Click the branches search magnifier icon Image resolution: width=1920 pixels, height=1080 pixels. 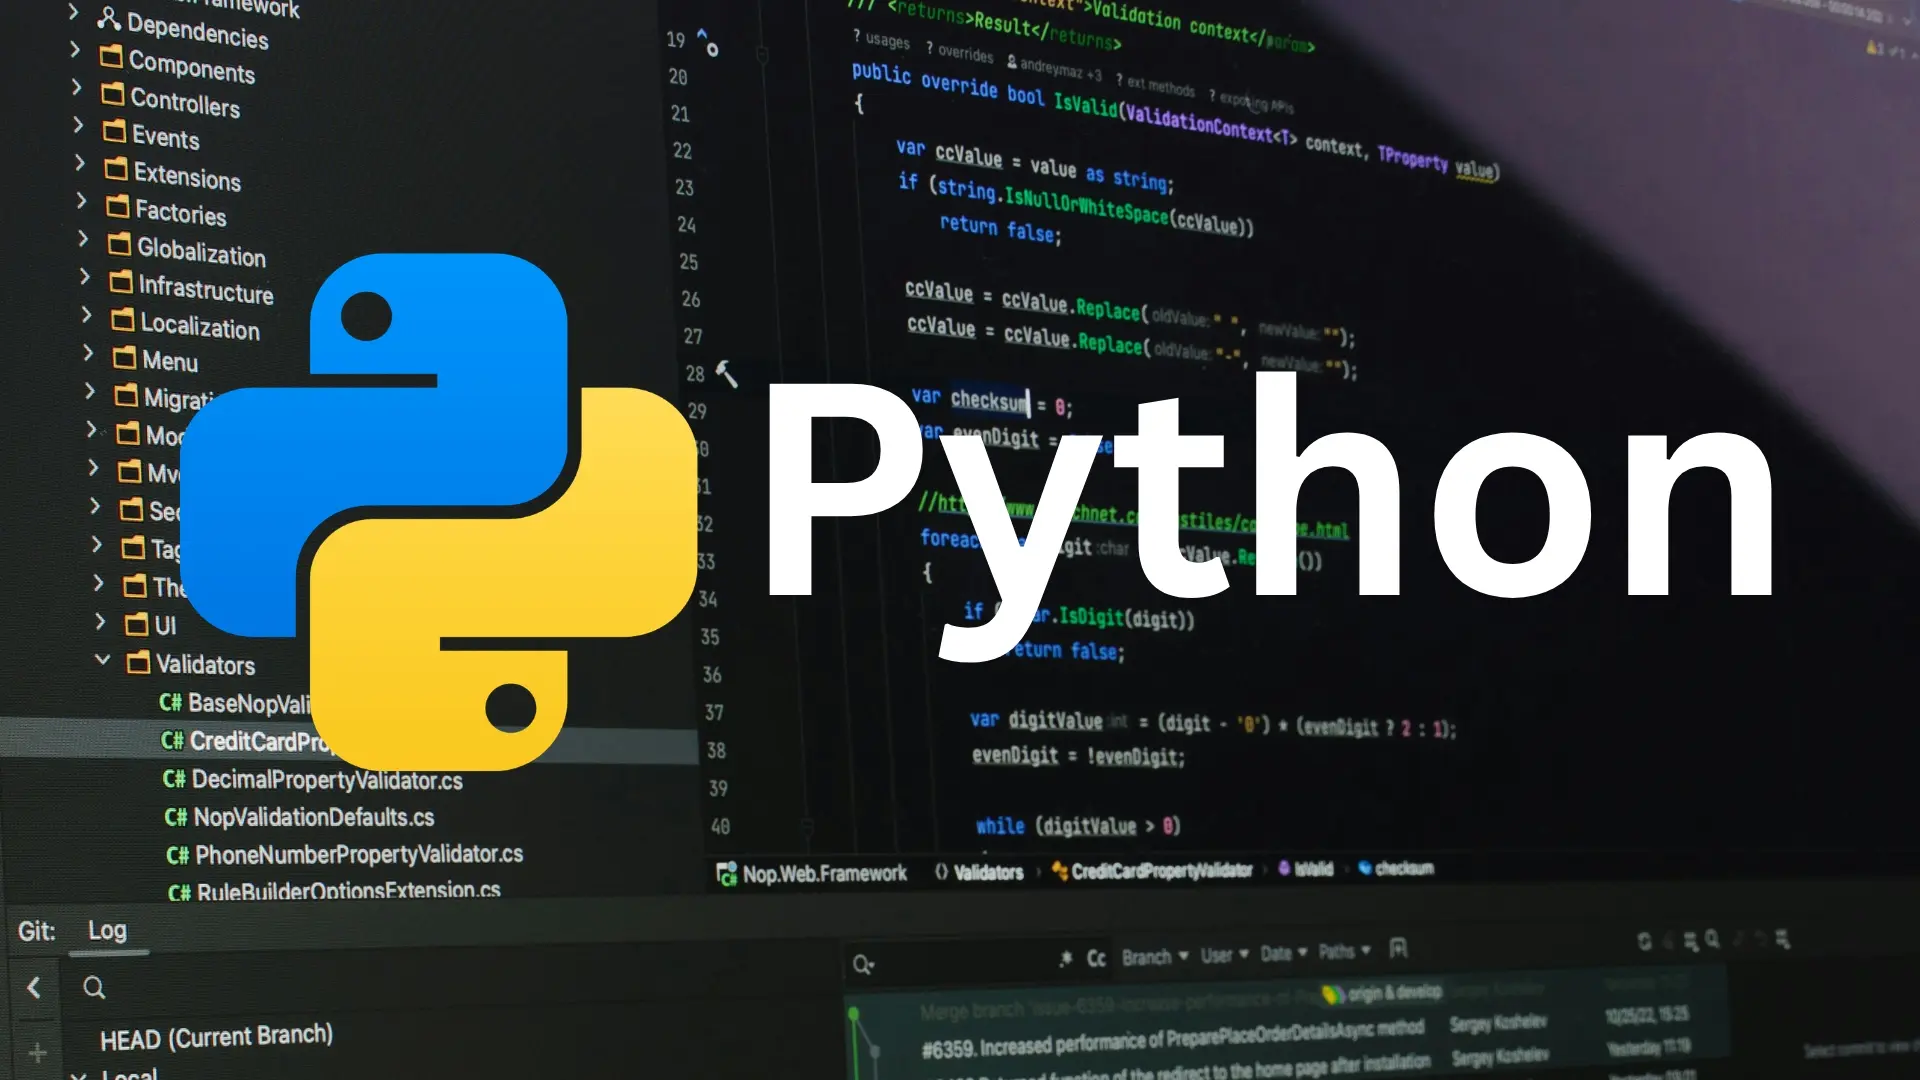click(x=94, y=988)
